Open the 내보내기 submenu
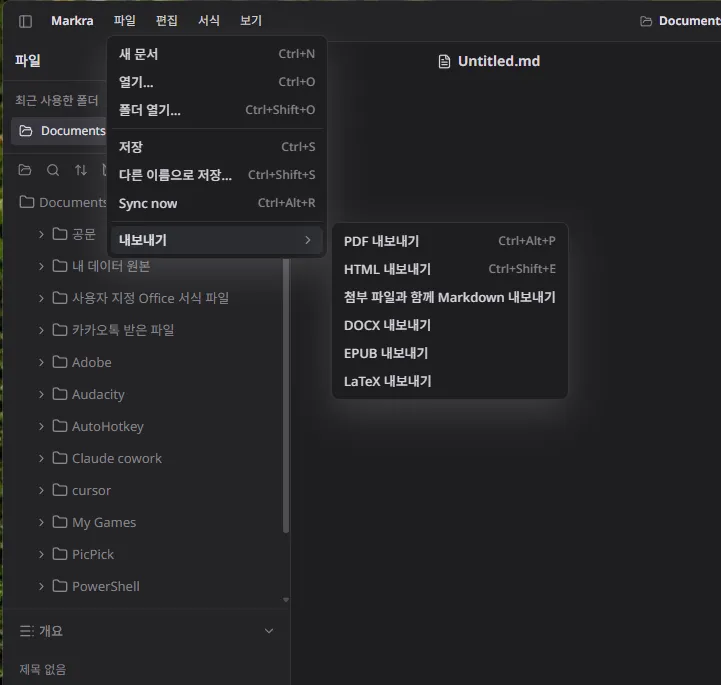 (x=217, y=240)
